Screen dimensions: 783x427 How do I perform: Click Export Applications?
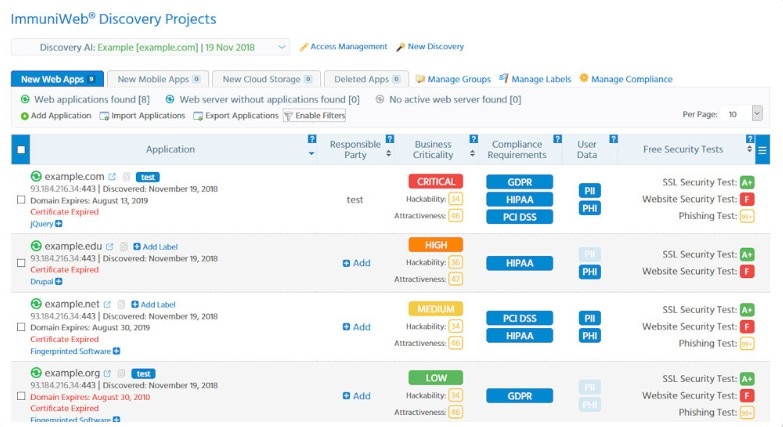click(236, 115)
